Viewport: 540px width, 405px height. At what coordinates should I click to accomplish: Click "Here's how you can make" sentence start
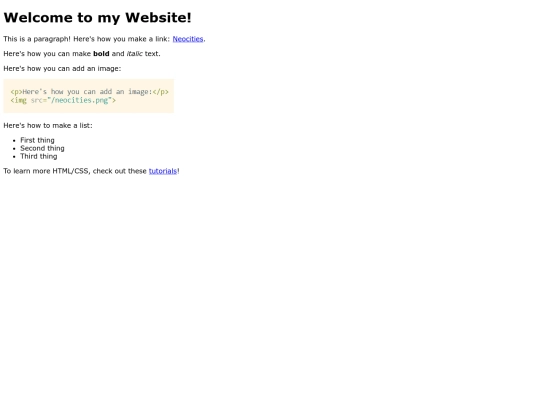(47, 54)
